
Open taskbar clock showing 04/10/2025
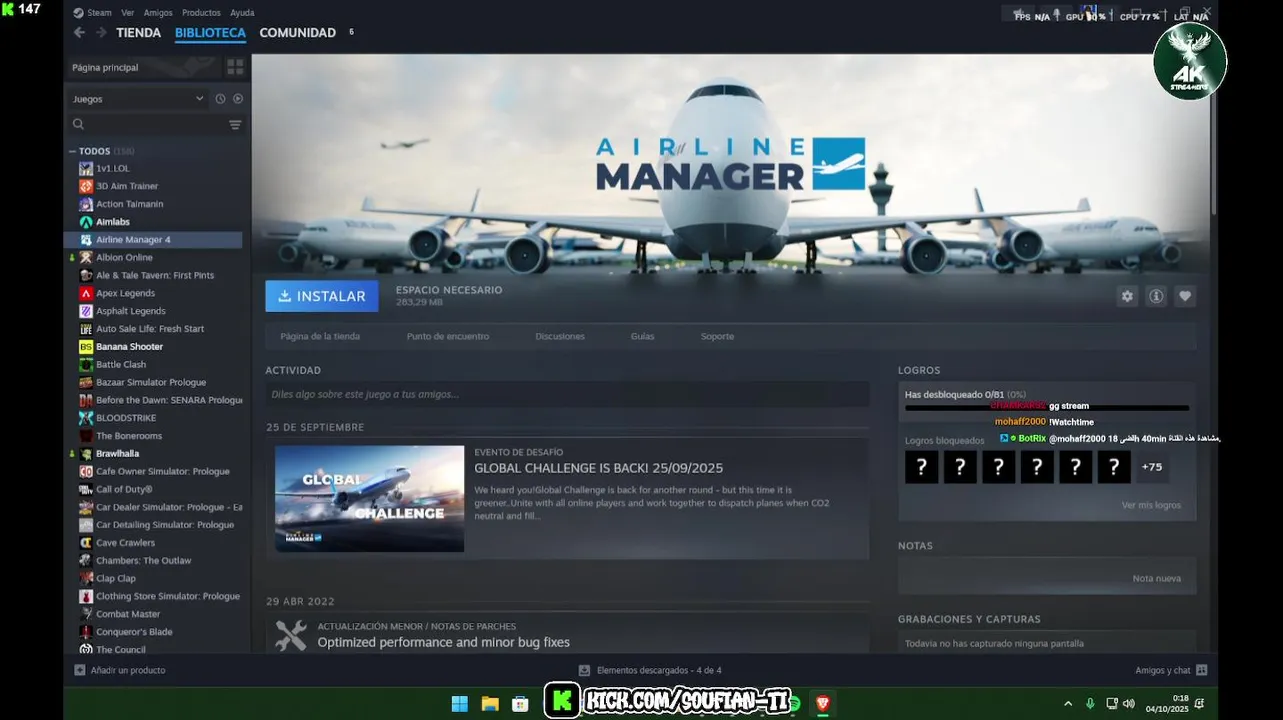pos(1166,704)
